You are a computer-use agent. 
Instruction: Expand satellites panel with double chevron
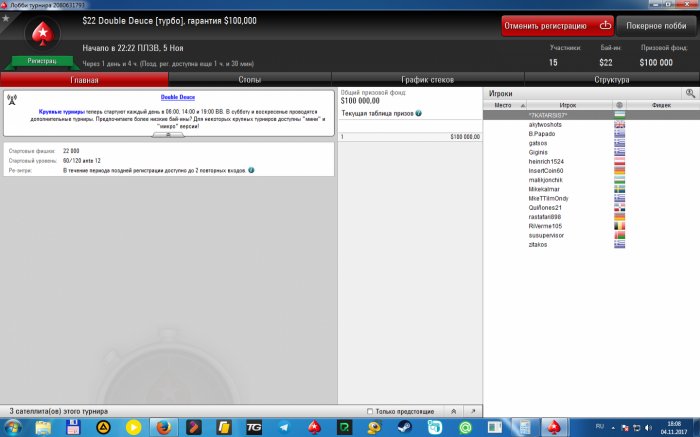point(454,411)
